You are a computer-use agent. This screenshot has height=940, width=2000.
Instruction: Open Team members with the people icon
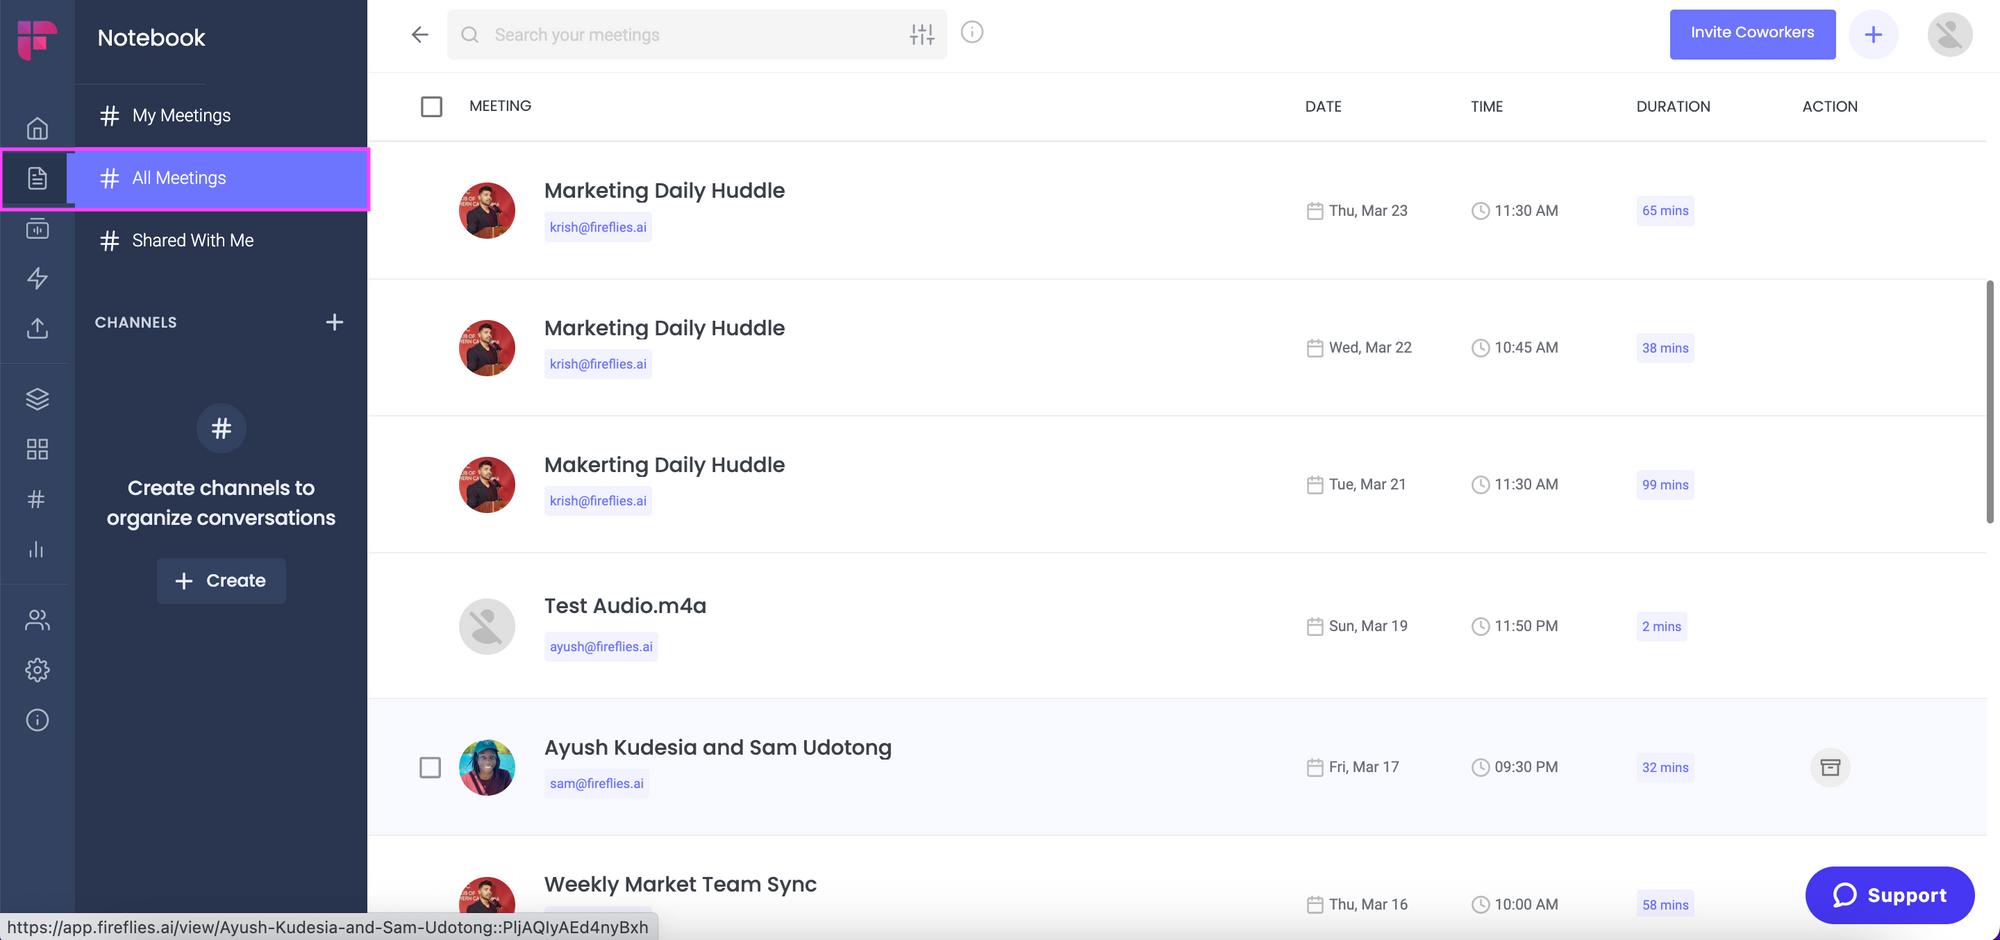coord(37,620)
